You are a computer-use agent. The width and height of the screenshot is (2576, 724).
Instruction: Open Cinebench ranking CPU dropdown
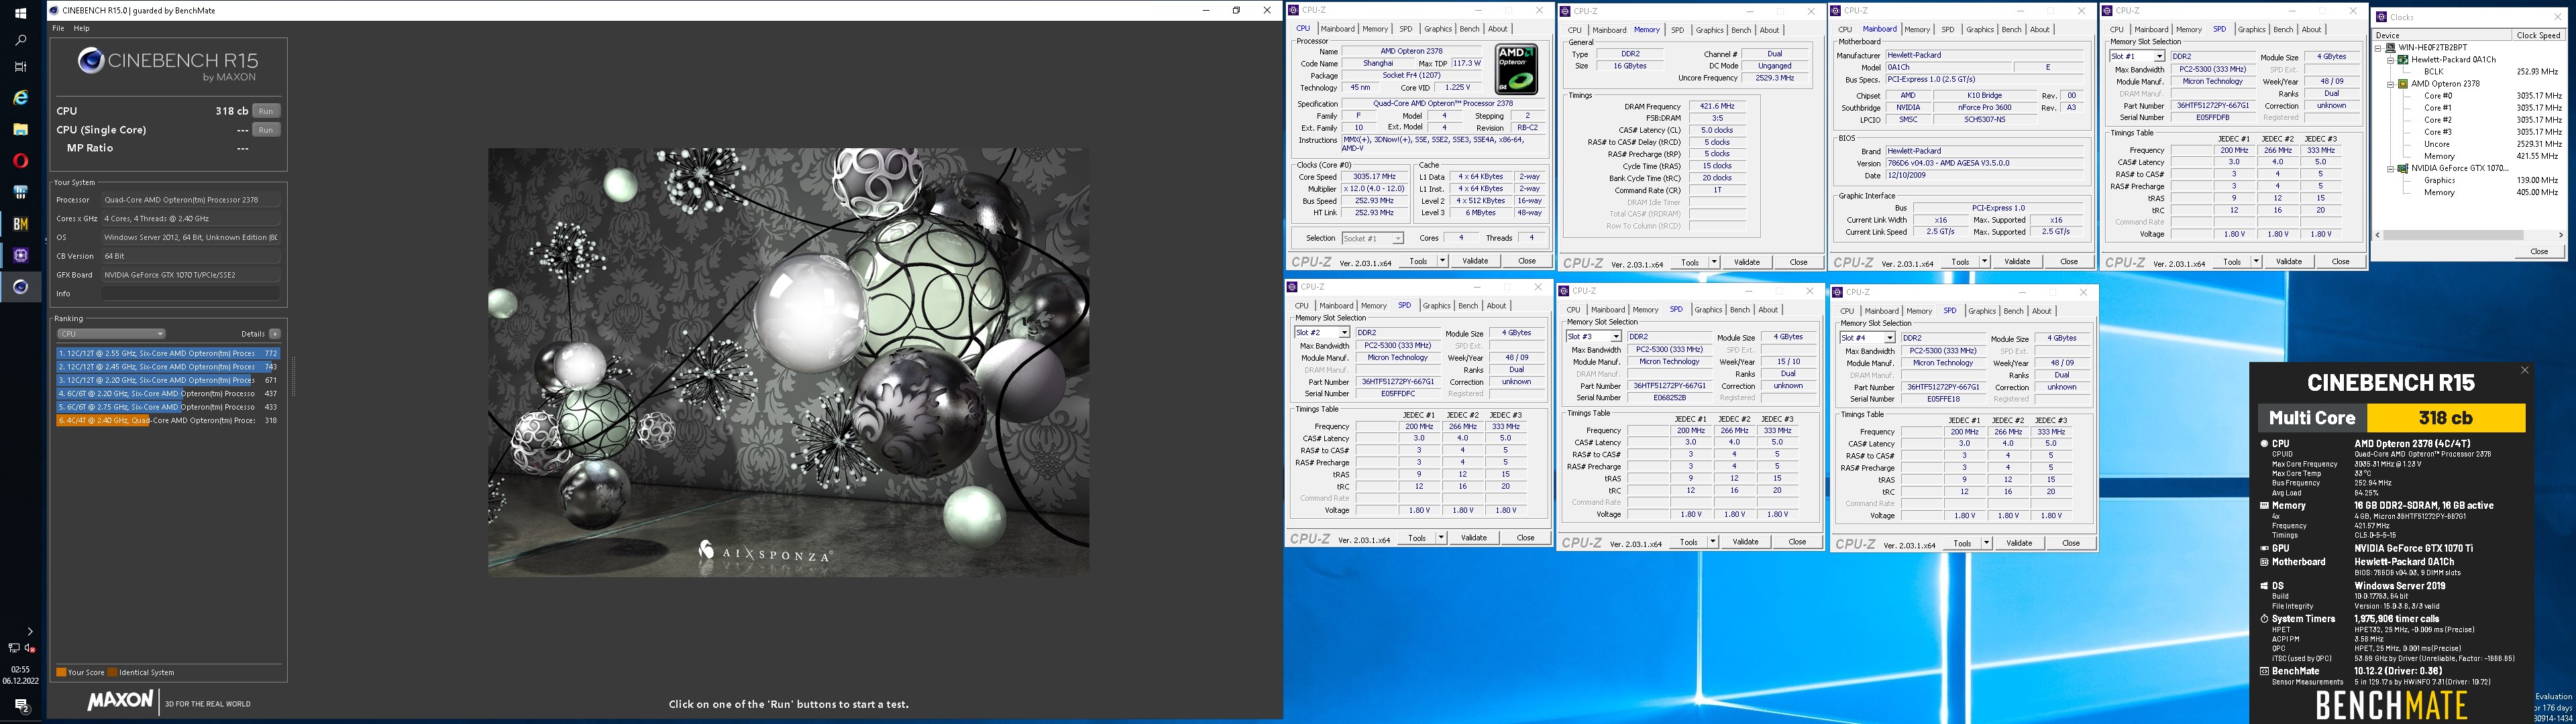[111, 334]
